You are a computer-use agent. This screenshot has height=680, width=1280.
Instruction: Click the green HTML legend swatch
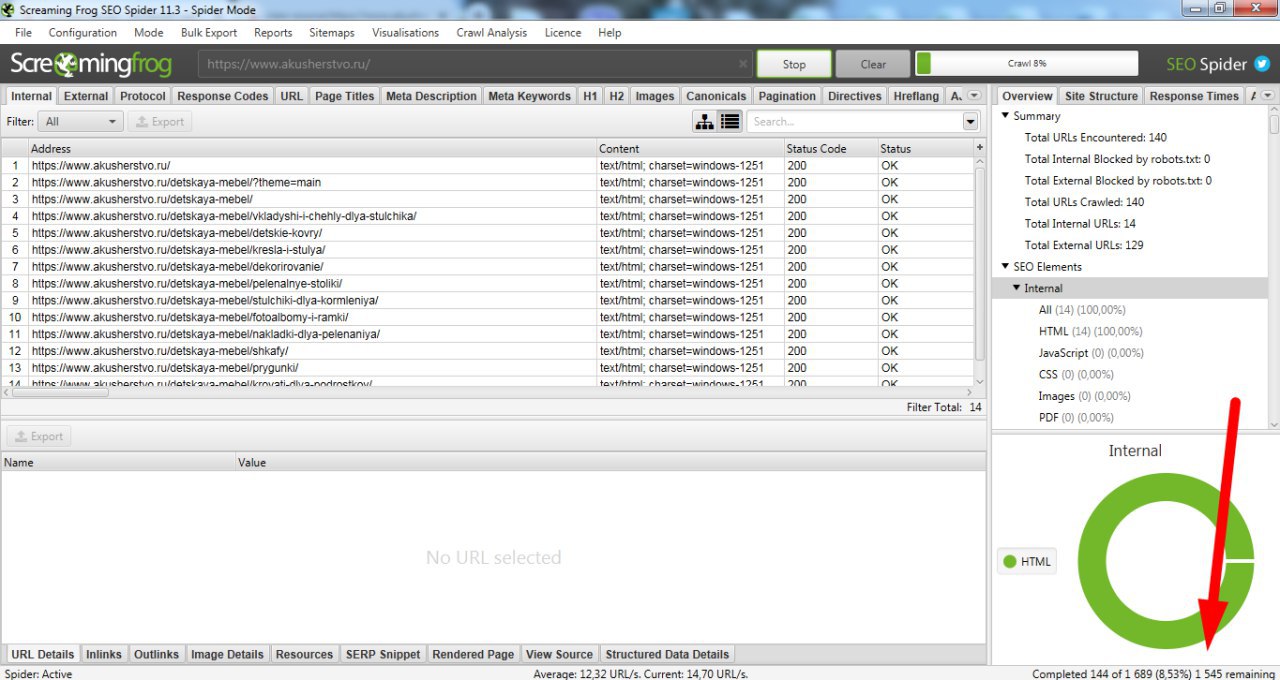coord(1009,561)
